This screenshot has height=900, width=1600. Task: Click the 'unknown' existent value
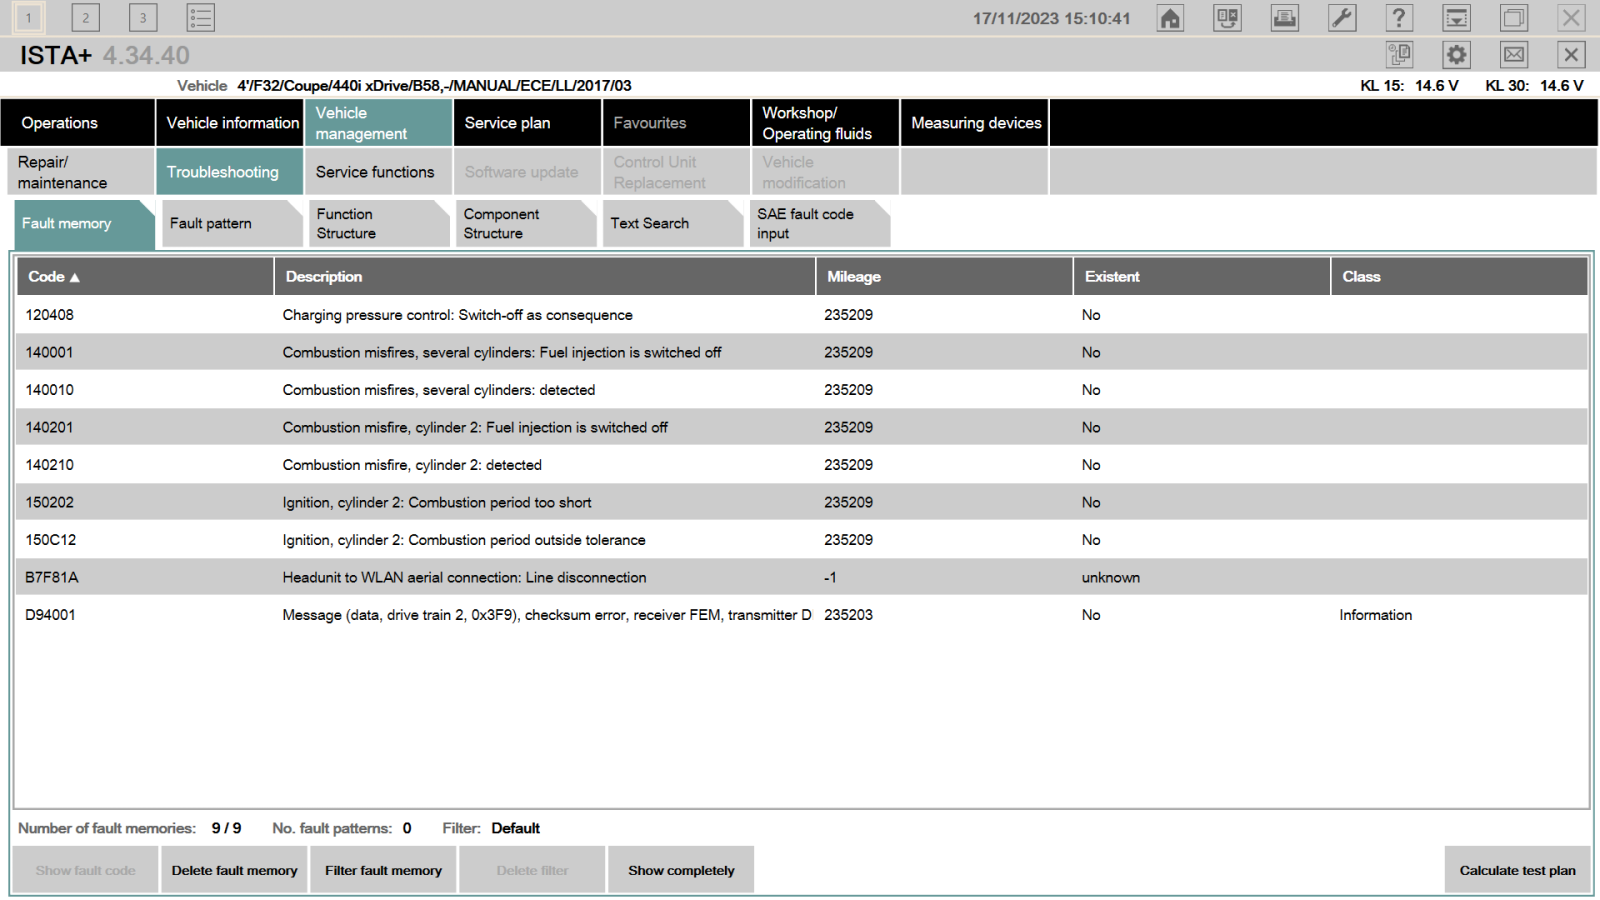tap(1110, 577)
